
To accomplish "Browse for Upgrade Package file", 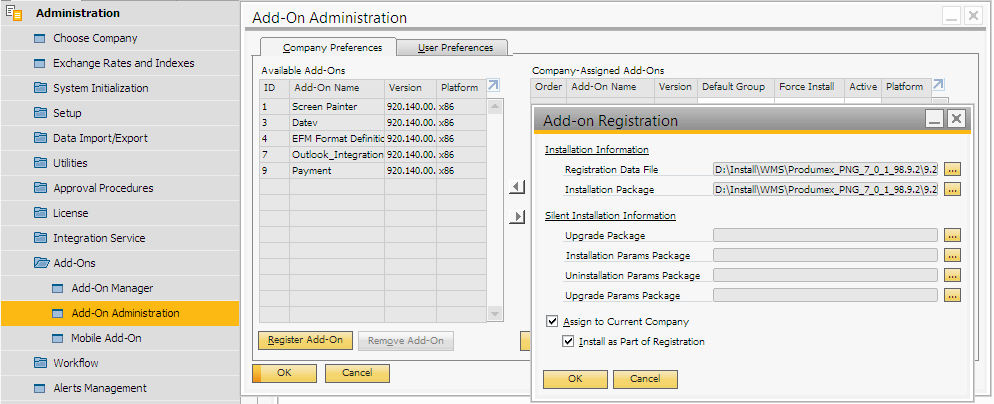I will tap(952, 235).
